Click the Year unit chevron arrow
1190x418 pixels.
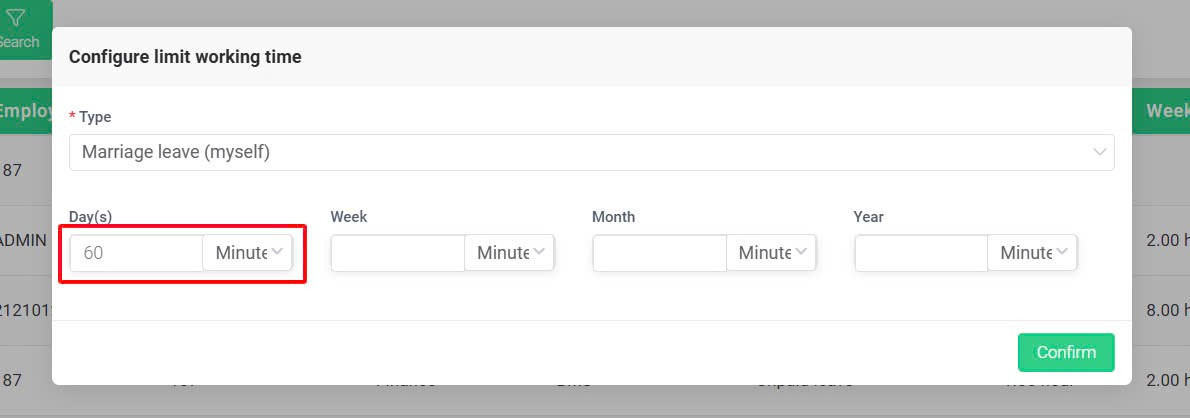[1062, 252]
